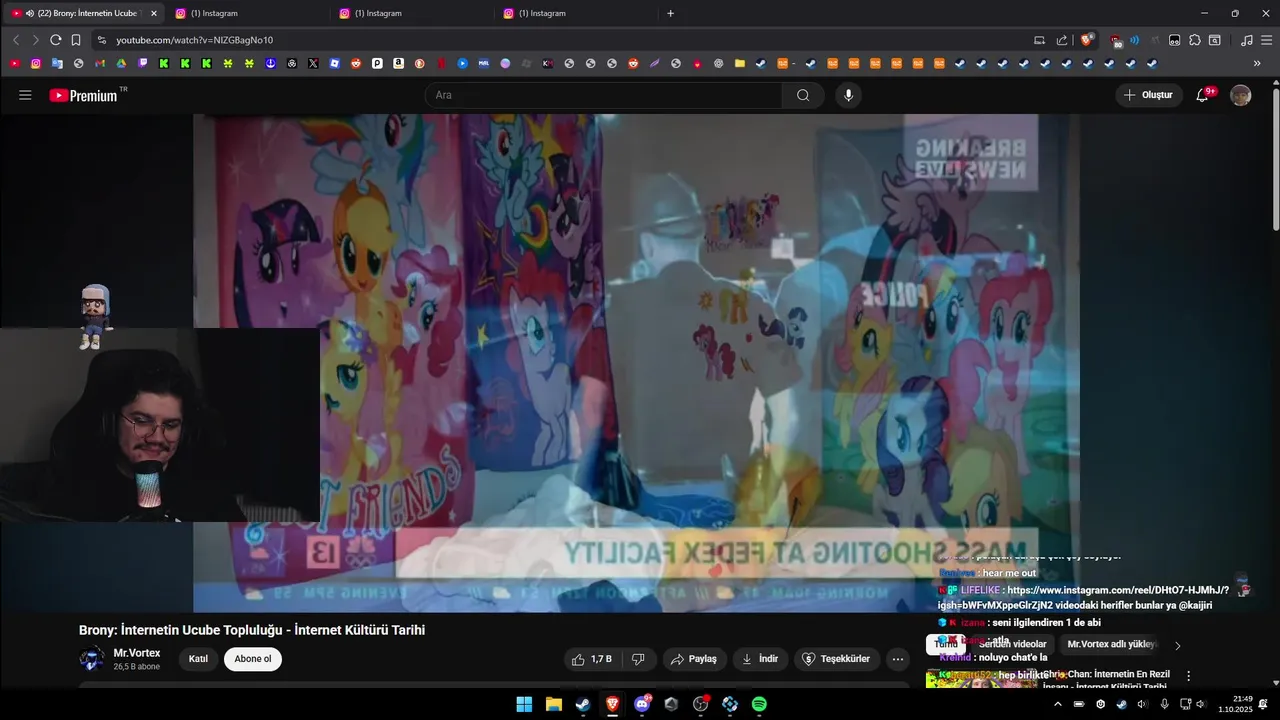This screenshot has width=1280, height=720.
Task: Run search with the magnifier button
Action: 803,95
